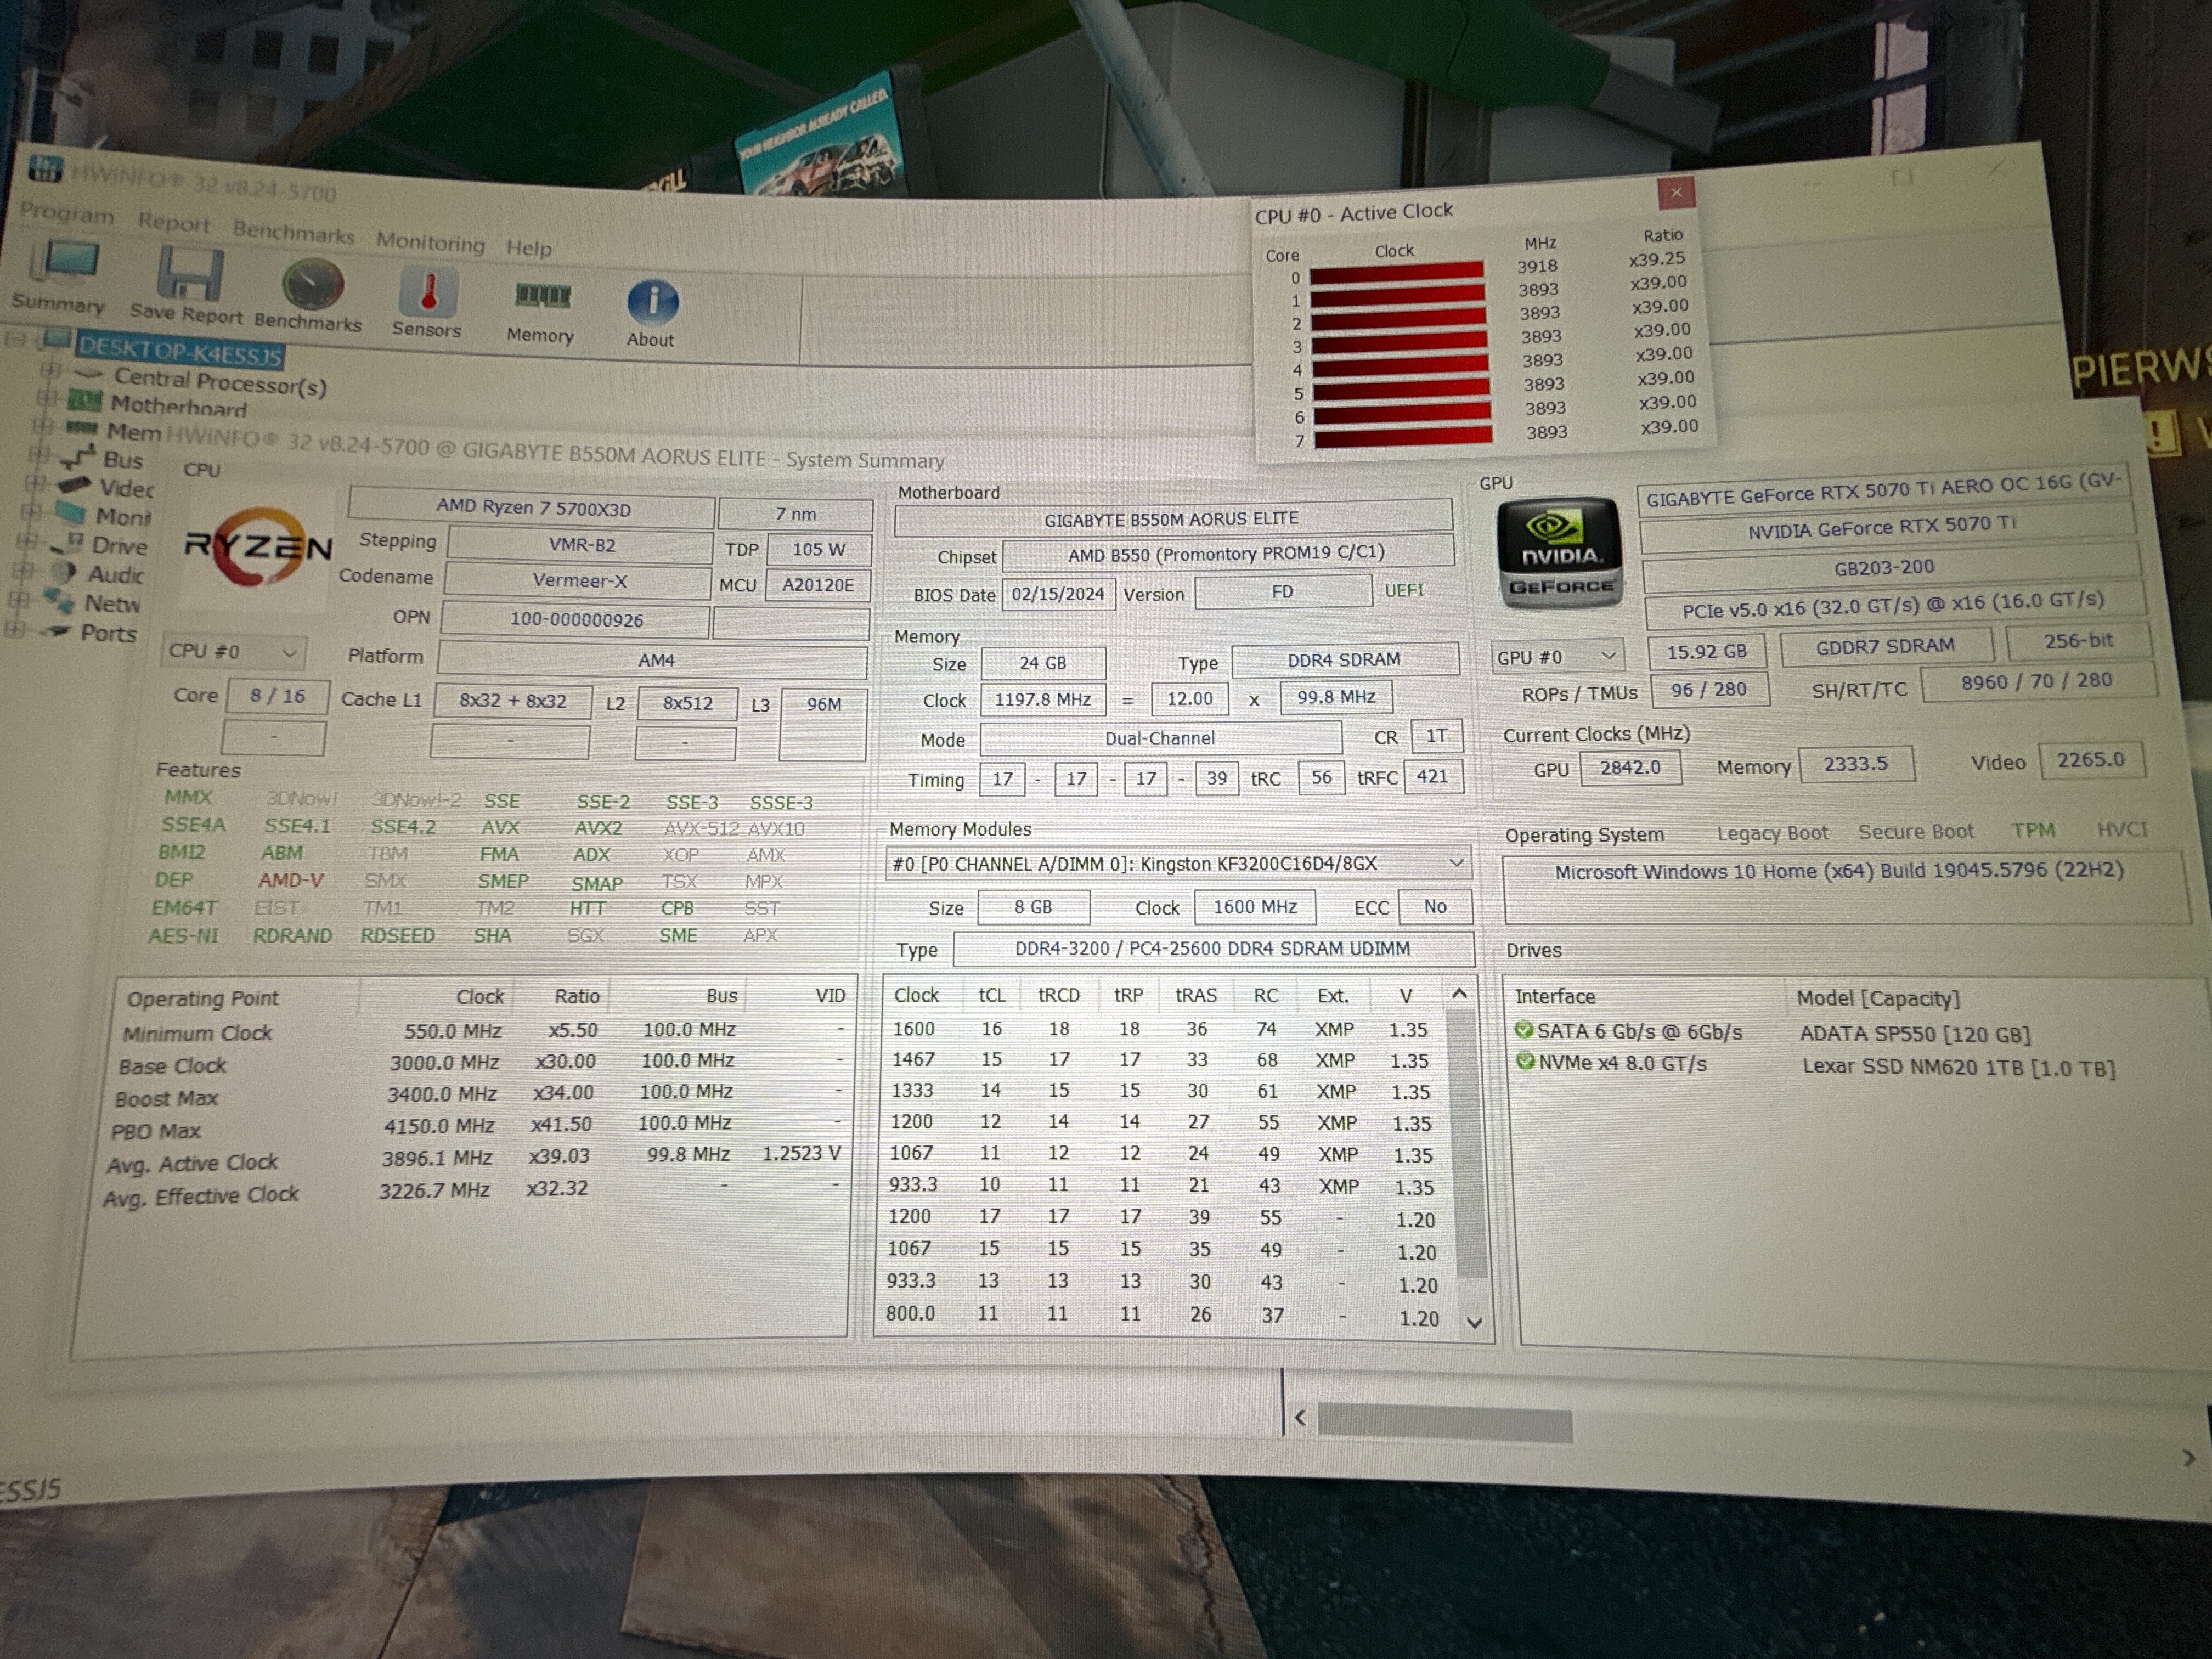2212x1659 pixels.
Task: Click the Dual-Channel mode field
Action: 1160,738
